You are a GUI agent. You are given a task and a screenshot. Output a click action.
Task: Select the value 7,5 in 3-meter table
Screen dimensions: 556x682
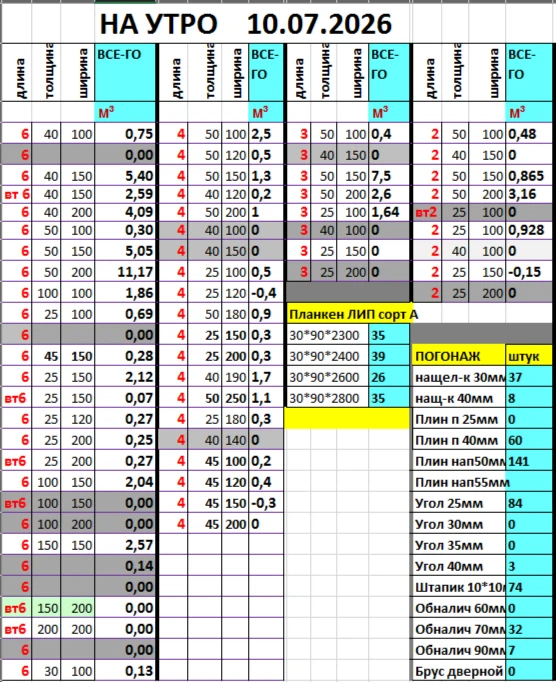pyautogui.click(x=389, y=176)
